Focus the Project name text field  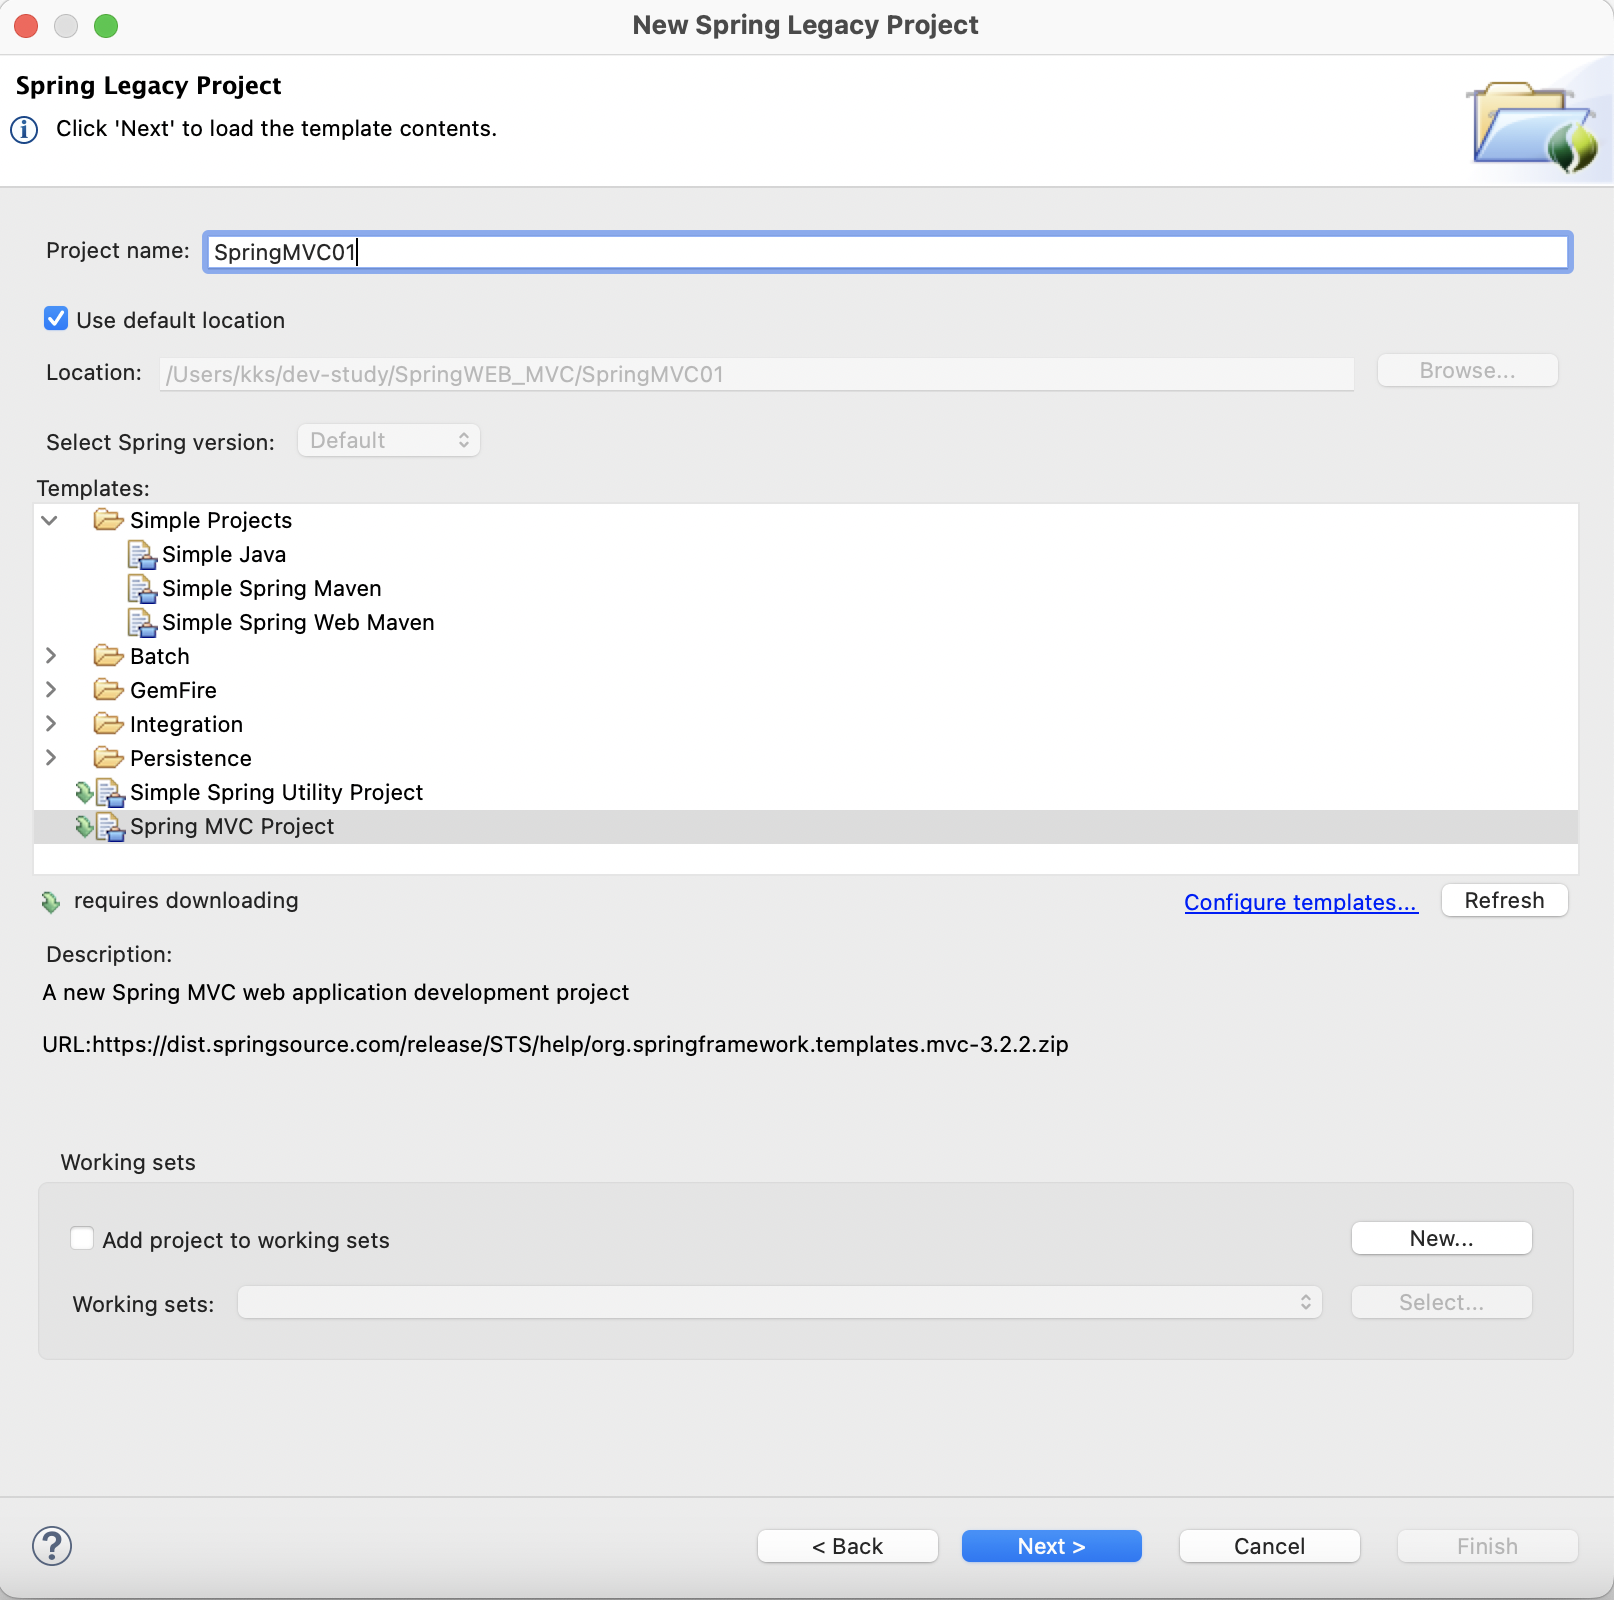point(887,252)
